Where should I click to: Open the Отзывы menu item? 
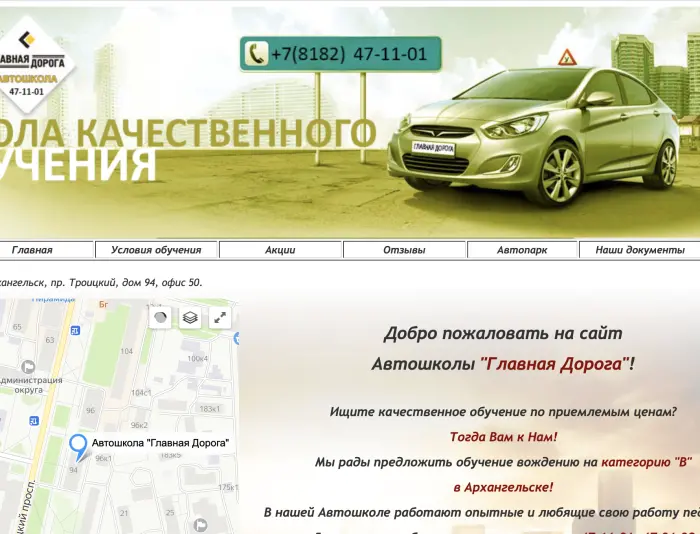(404, 250)
